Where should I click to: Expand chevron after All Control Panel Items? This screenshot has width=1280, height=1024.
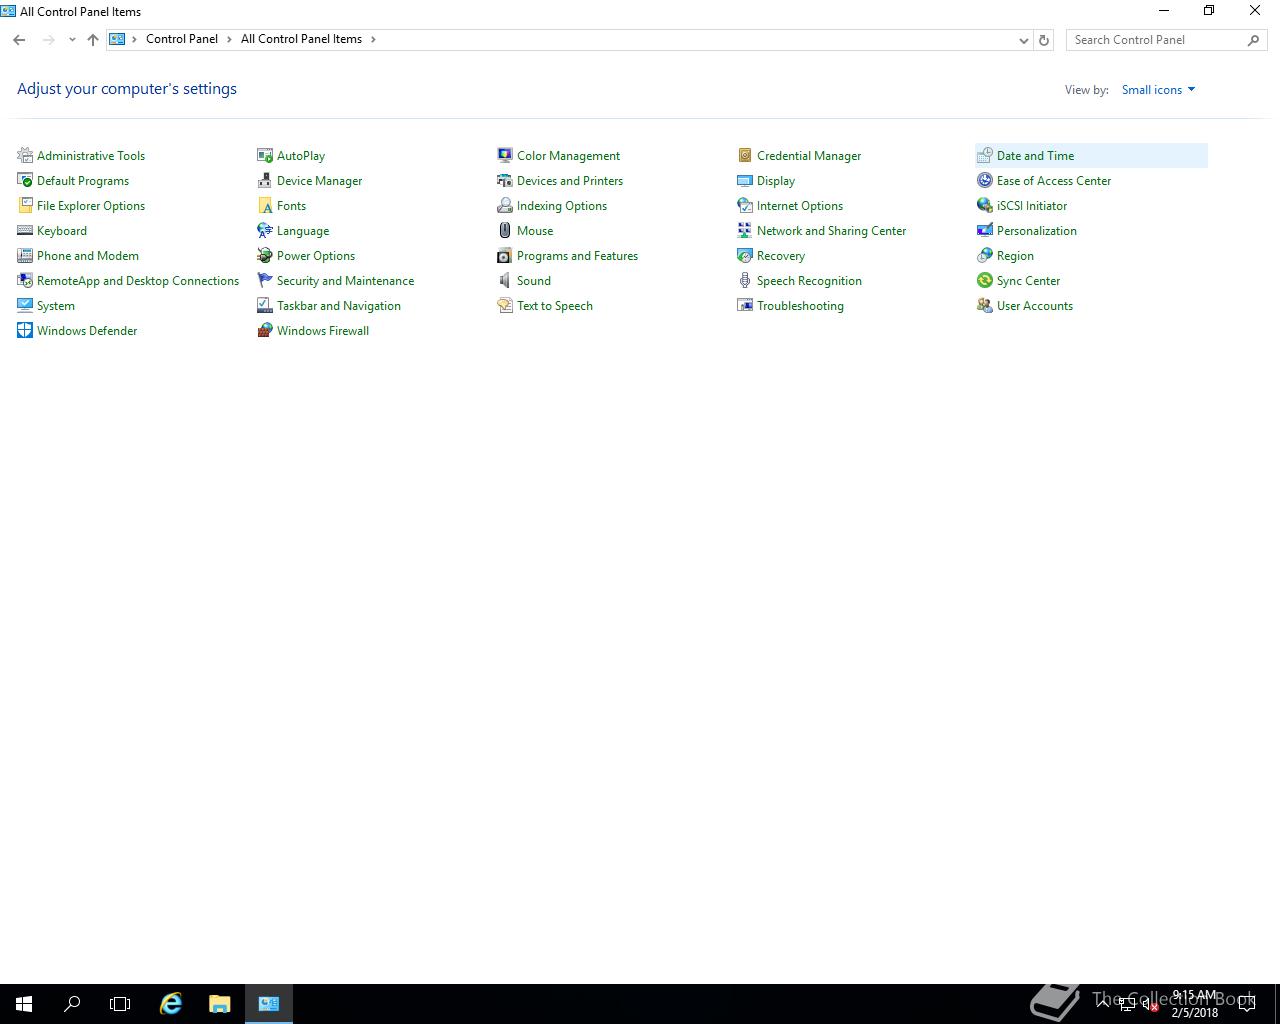coord(373,39)
